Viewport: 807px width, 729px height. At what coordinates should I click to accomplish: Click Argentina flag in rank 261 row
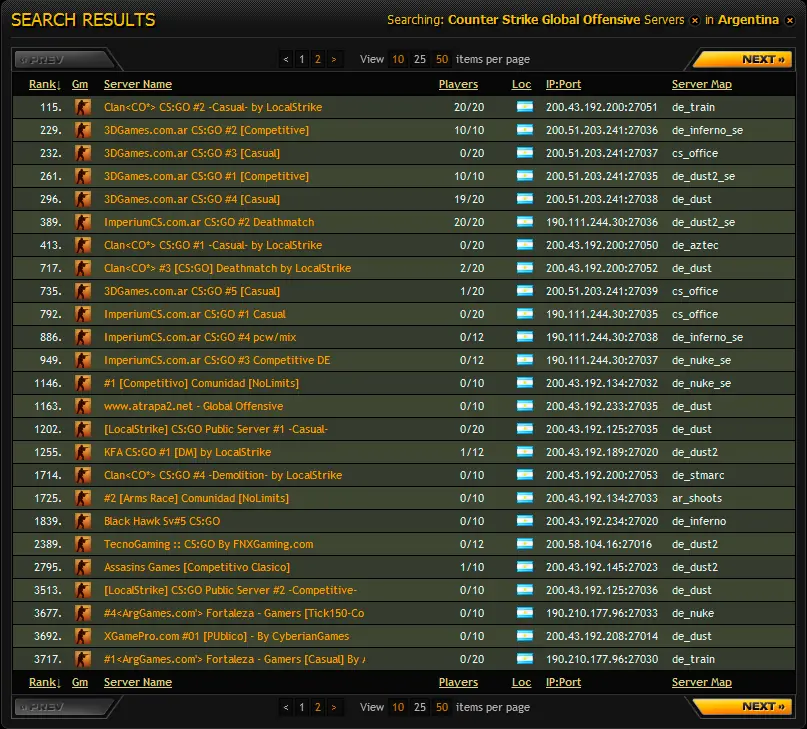click(524, 176)
